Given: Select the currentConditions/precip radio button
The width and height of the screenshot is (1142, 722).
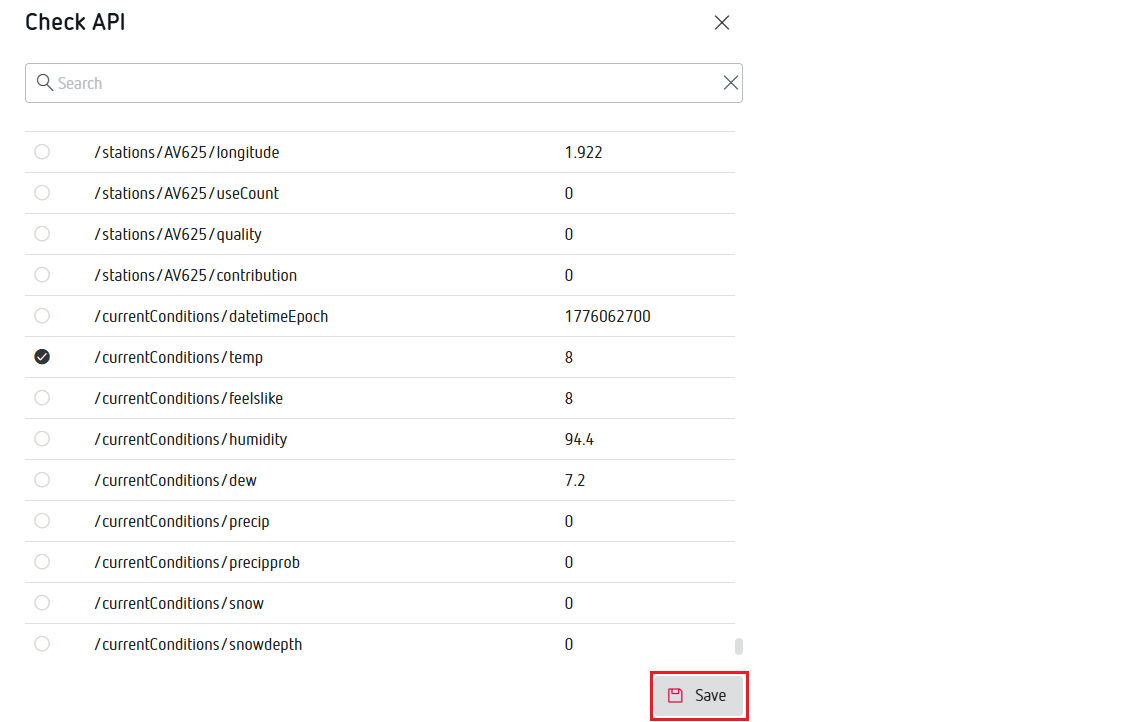Looking at the screenshot, I should pos(42,521).
